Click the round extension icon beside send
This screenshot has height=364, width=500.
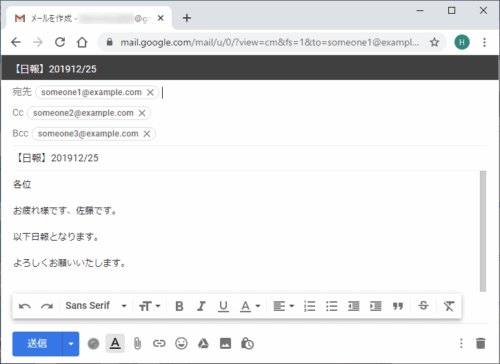click(x=93, y=344)
